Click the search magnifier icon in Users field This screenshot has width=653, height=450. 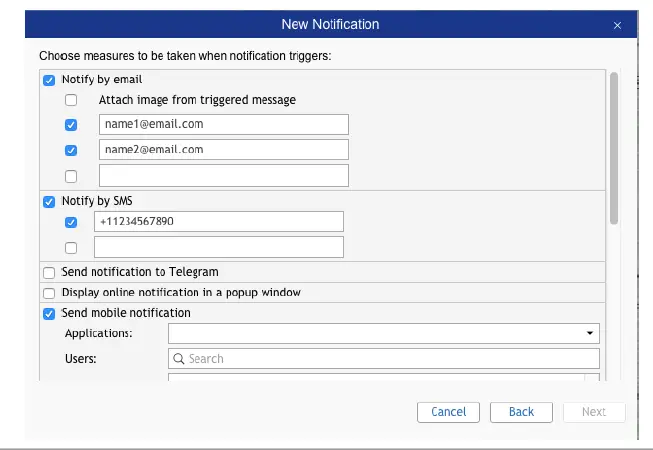pyautogui.click(x=180, y=359)
